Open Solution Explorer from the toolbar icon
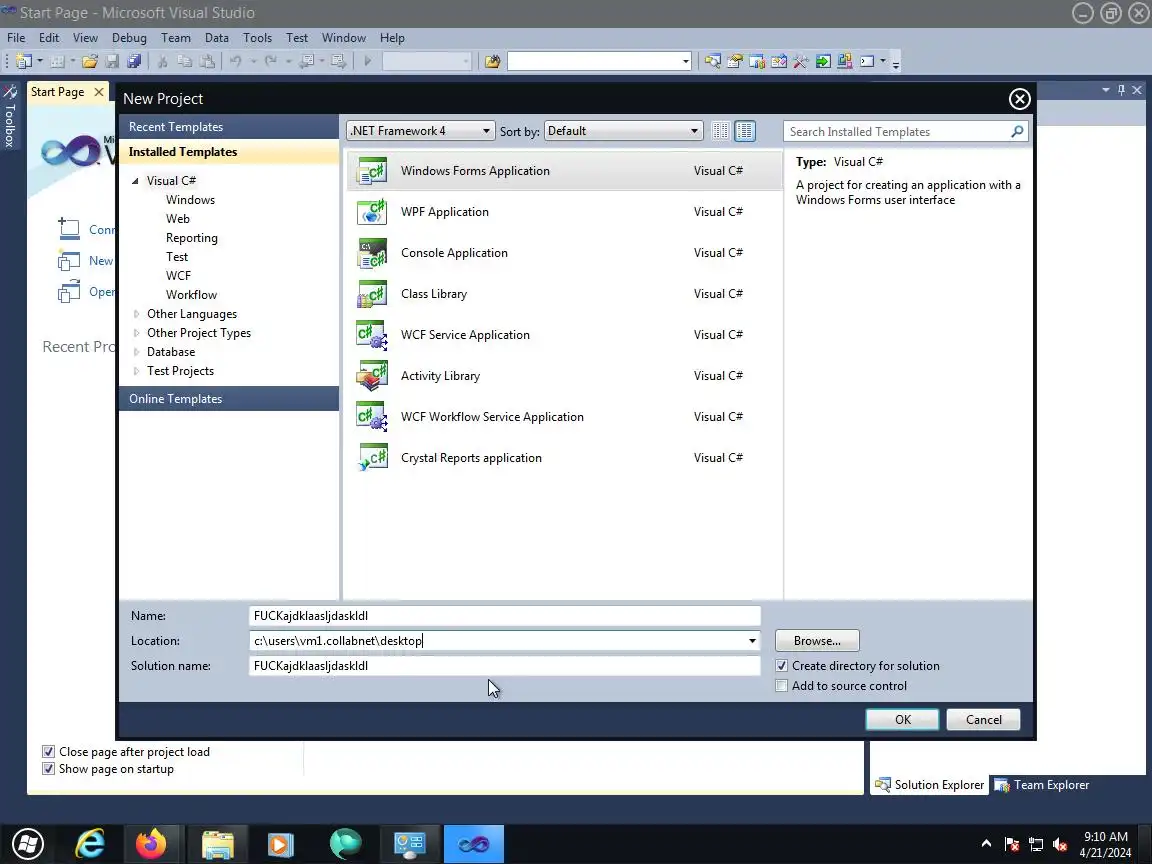Viewport: 1152px width, 864px height. coord(713,61)
